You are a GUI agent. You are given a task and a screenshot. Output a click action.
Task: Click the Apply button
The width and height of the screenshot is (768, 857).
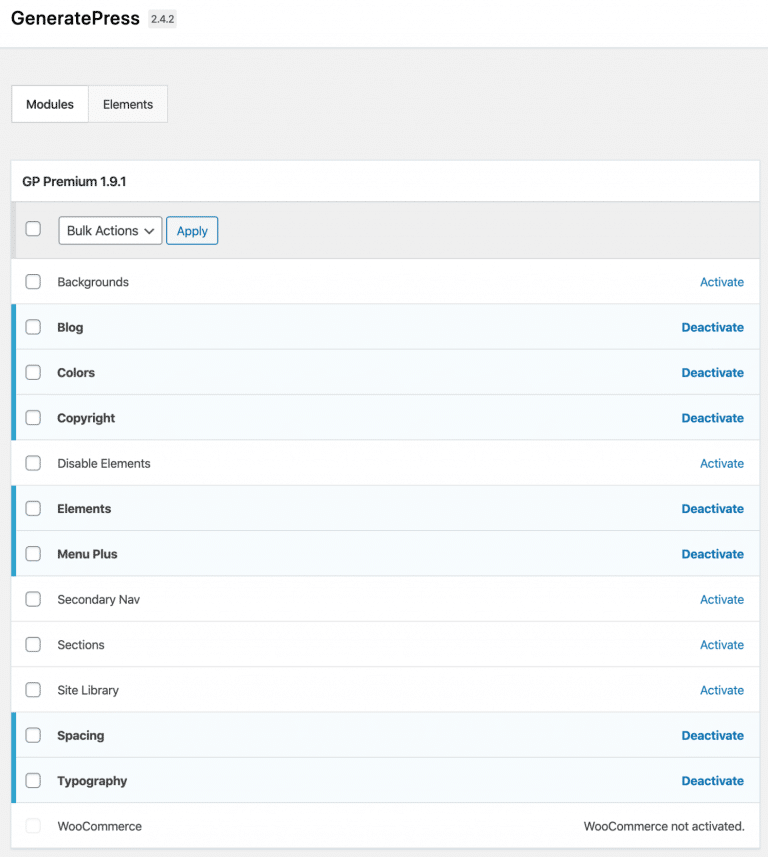pyautogui.click(x=191, y=230)
